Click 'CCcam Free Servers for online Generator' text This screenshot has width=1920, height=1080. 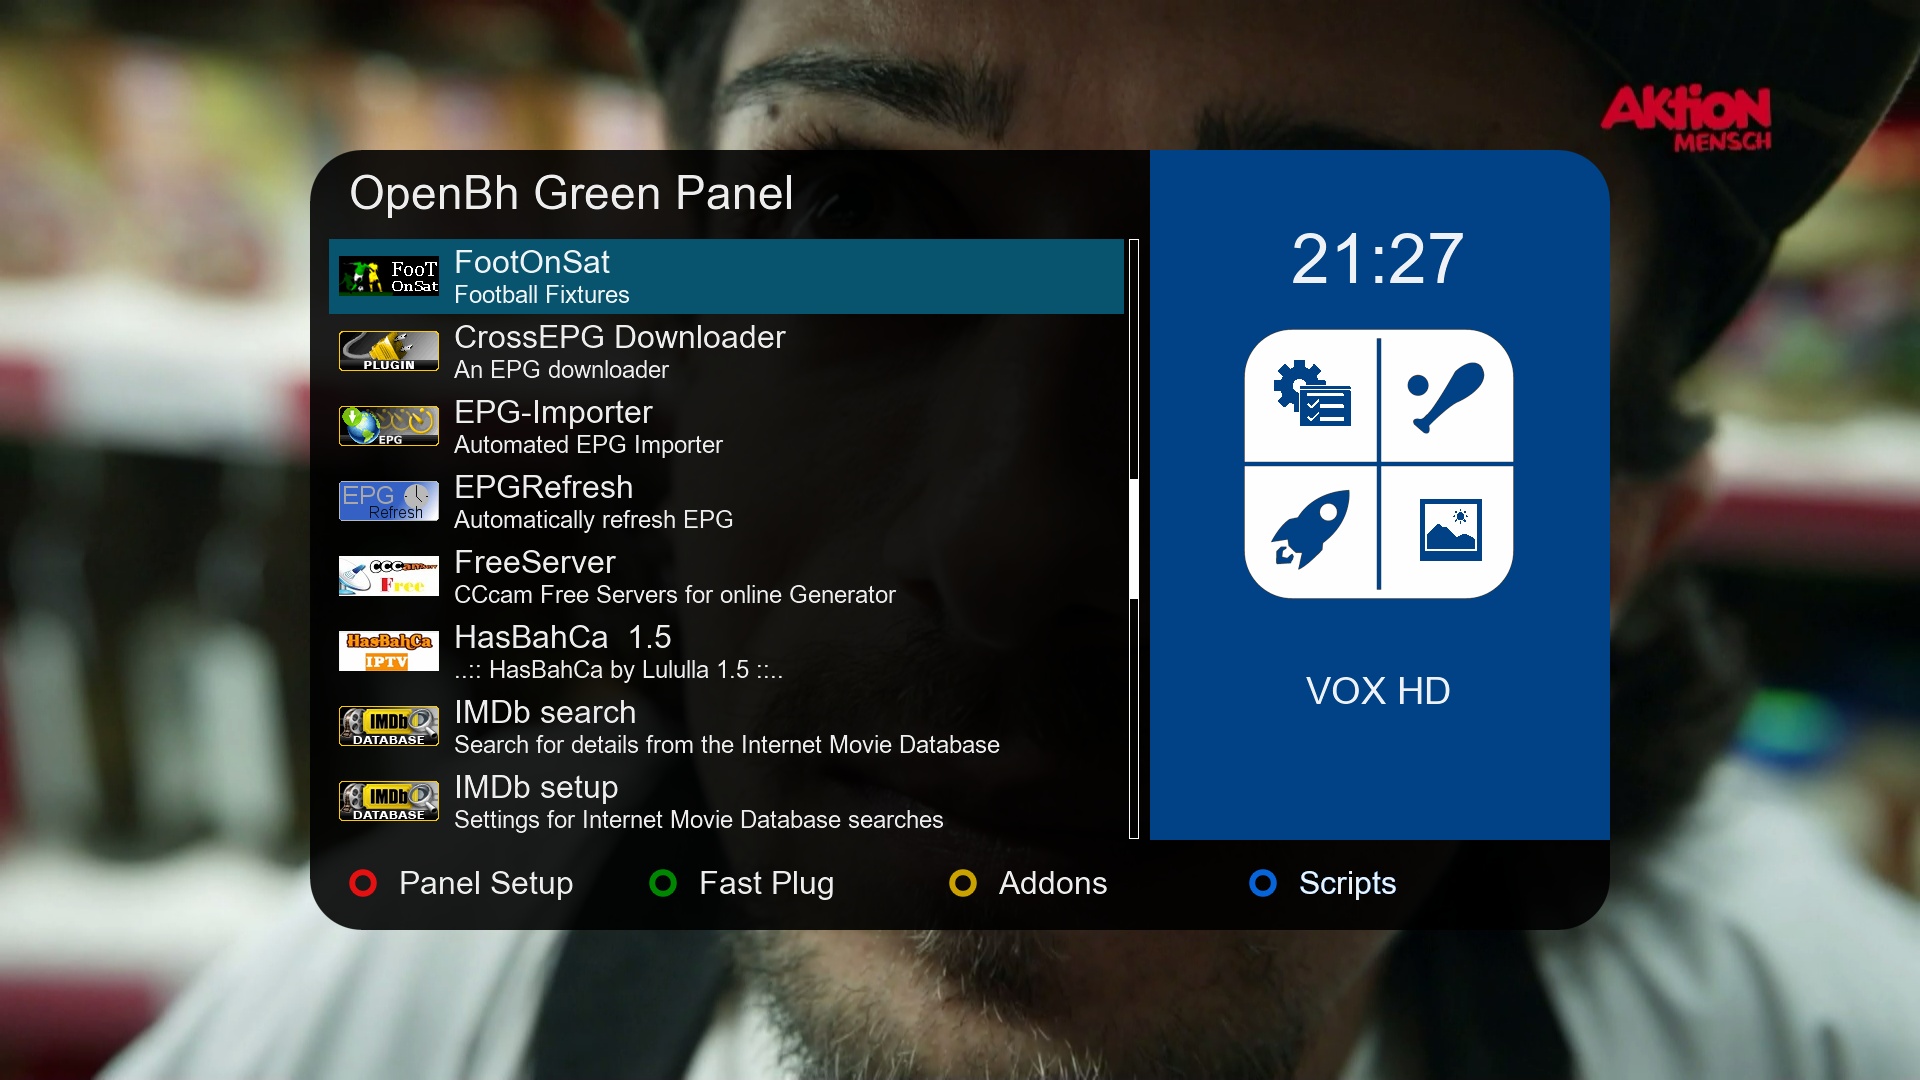point(675,595)
